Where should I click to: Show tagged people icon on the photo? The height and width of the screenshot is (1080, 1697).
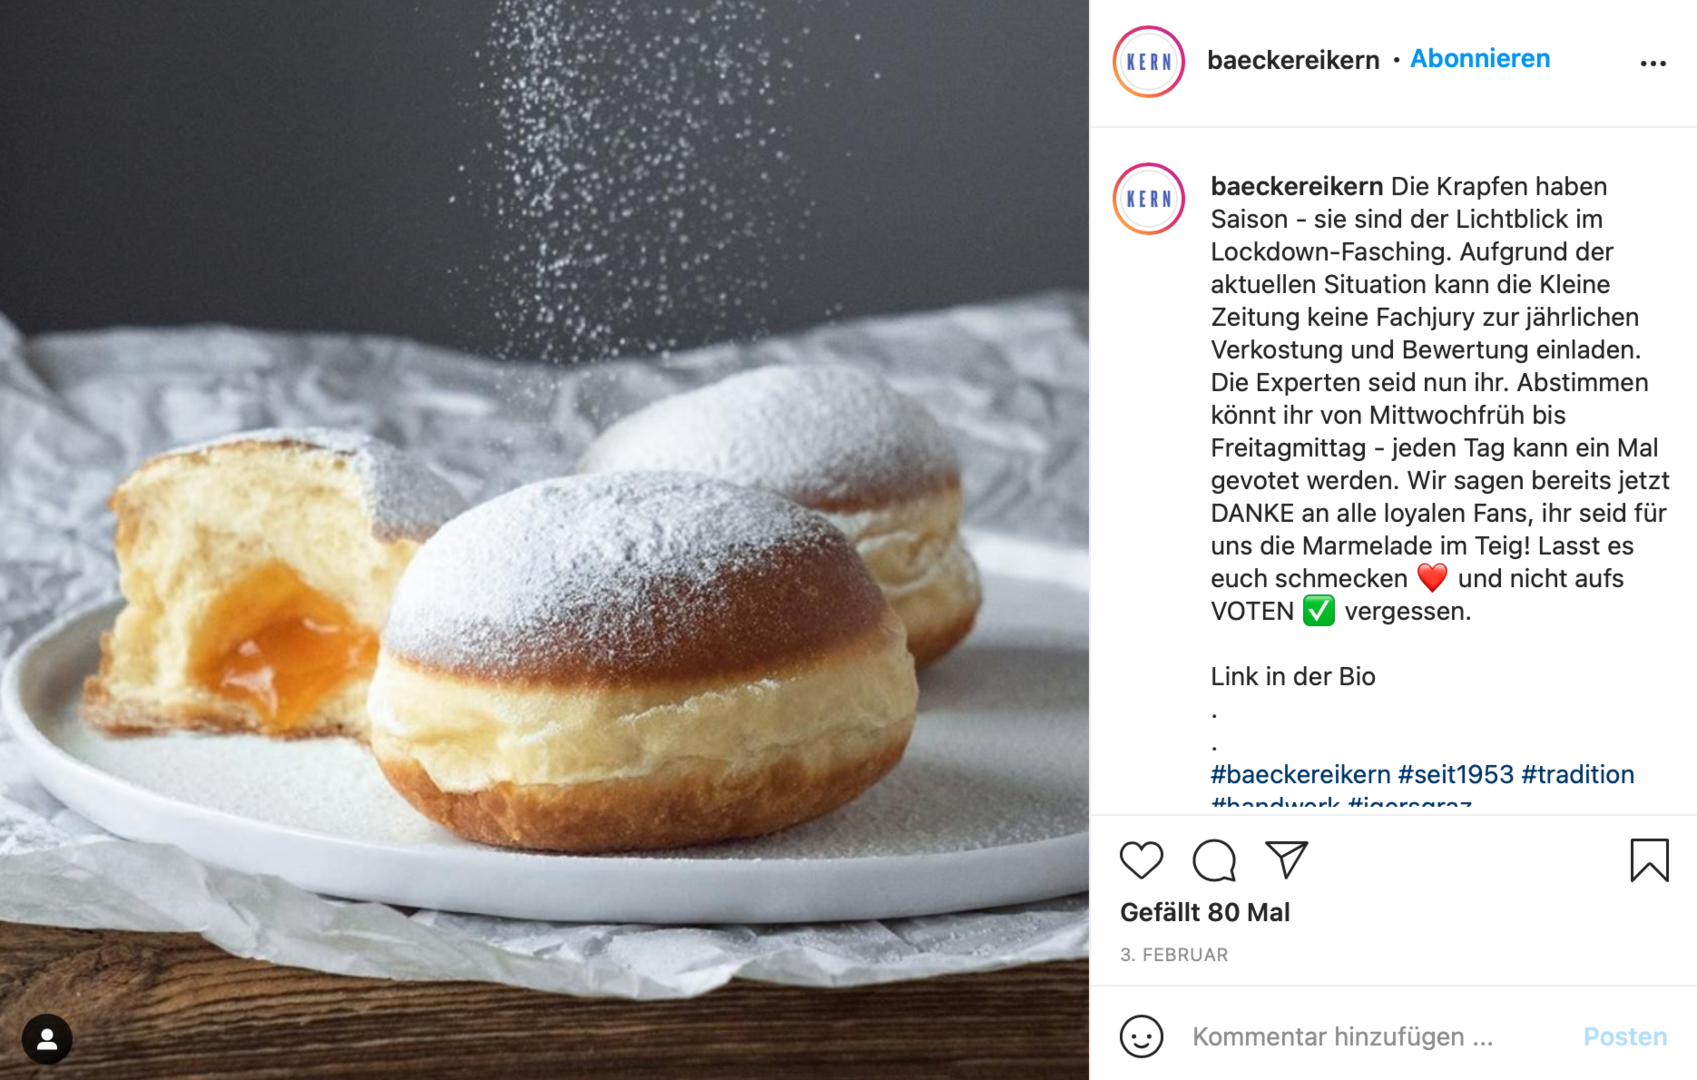click(x=47, y=1039)
